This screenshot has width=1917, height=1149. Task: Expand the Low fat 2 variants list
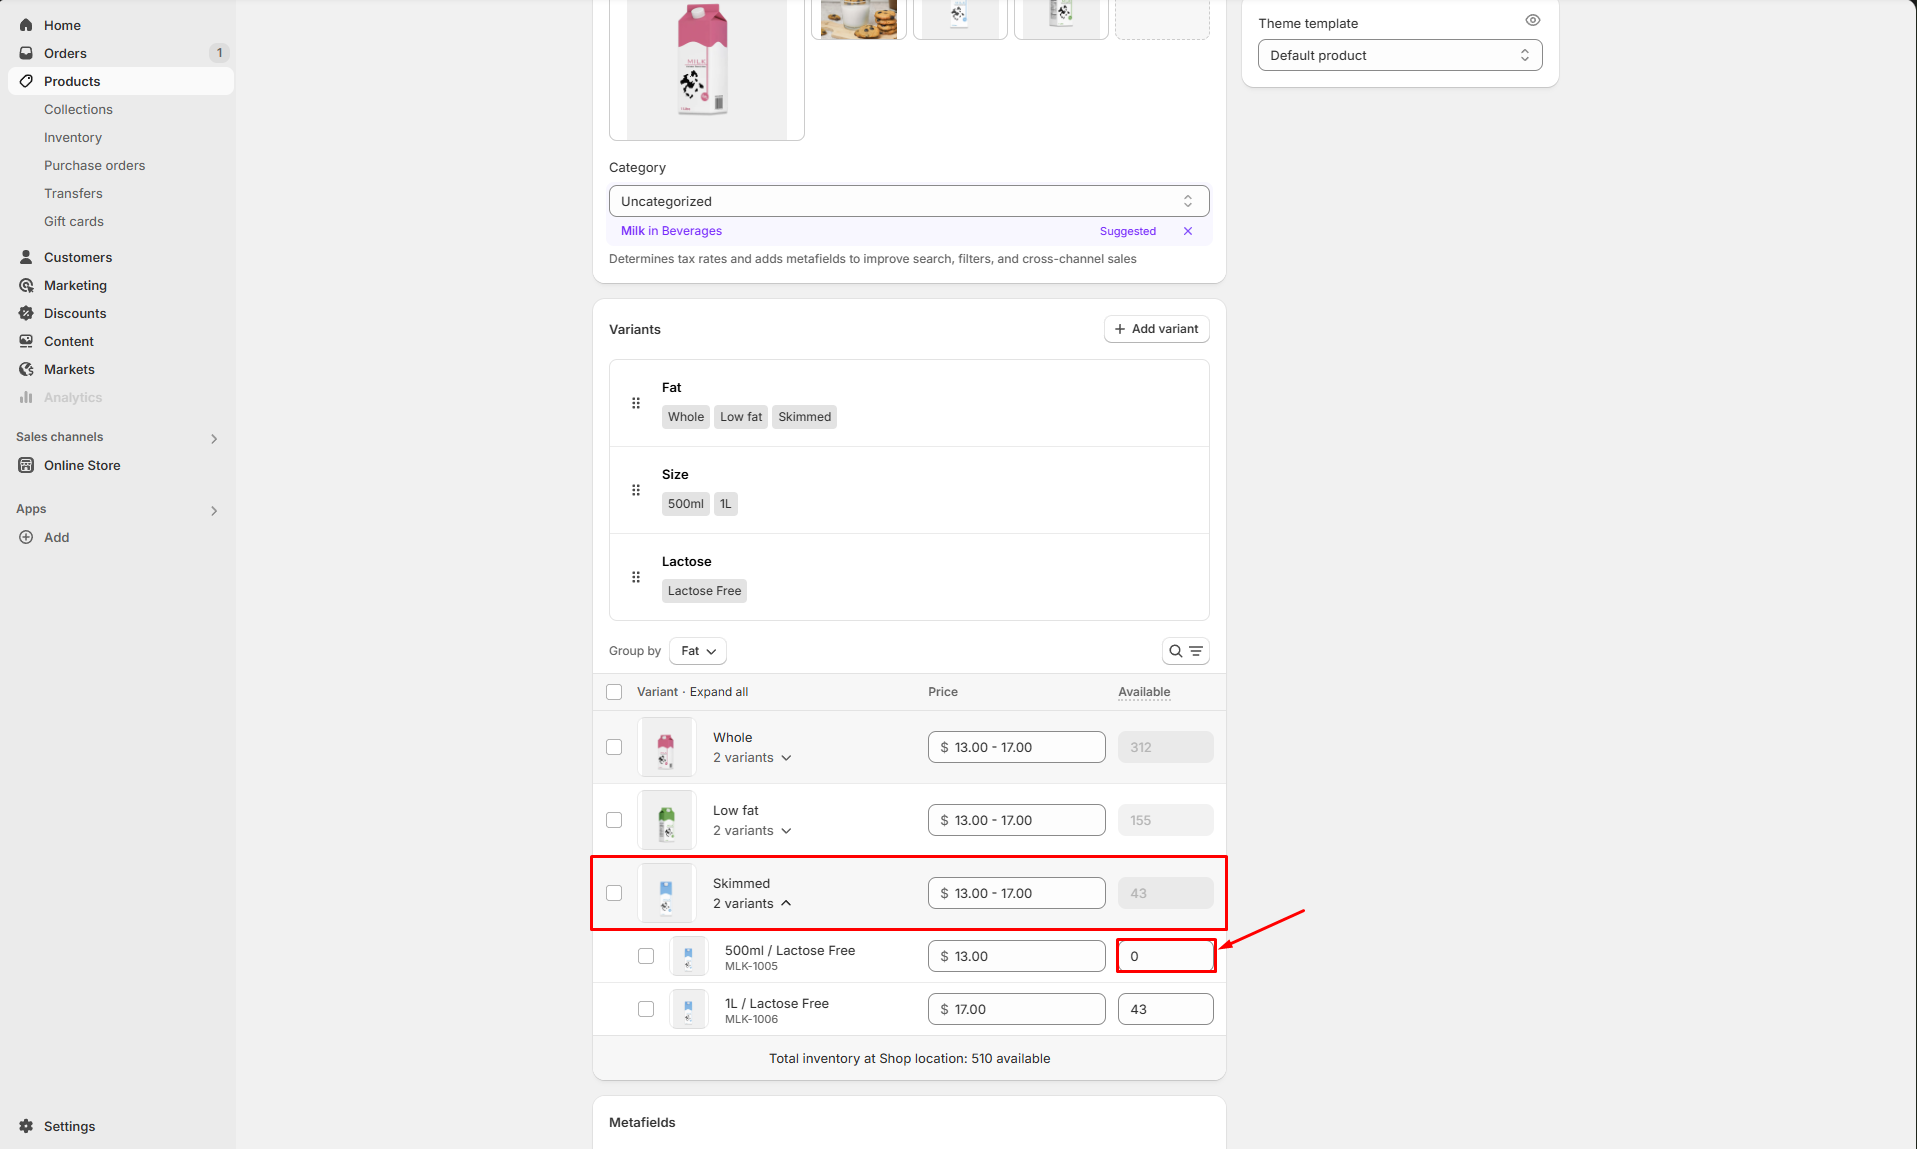click(752, 831)
